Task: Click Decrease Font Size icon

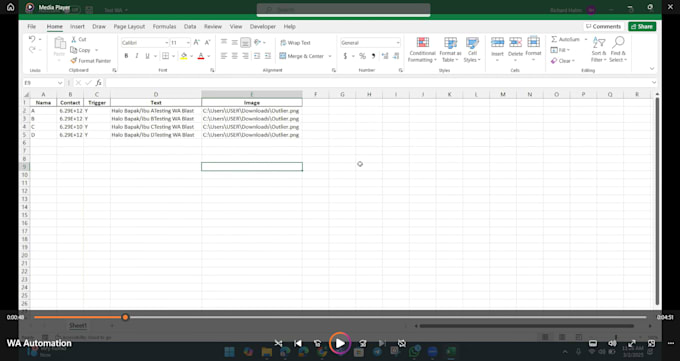Action: point(207,43)
